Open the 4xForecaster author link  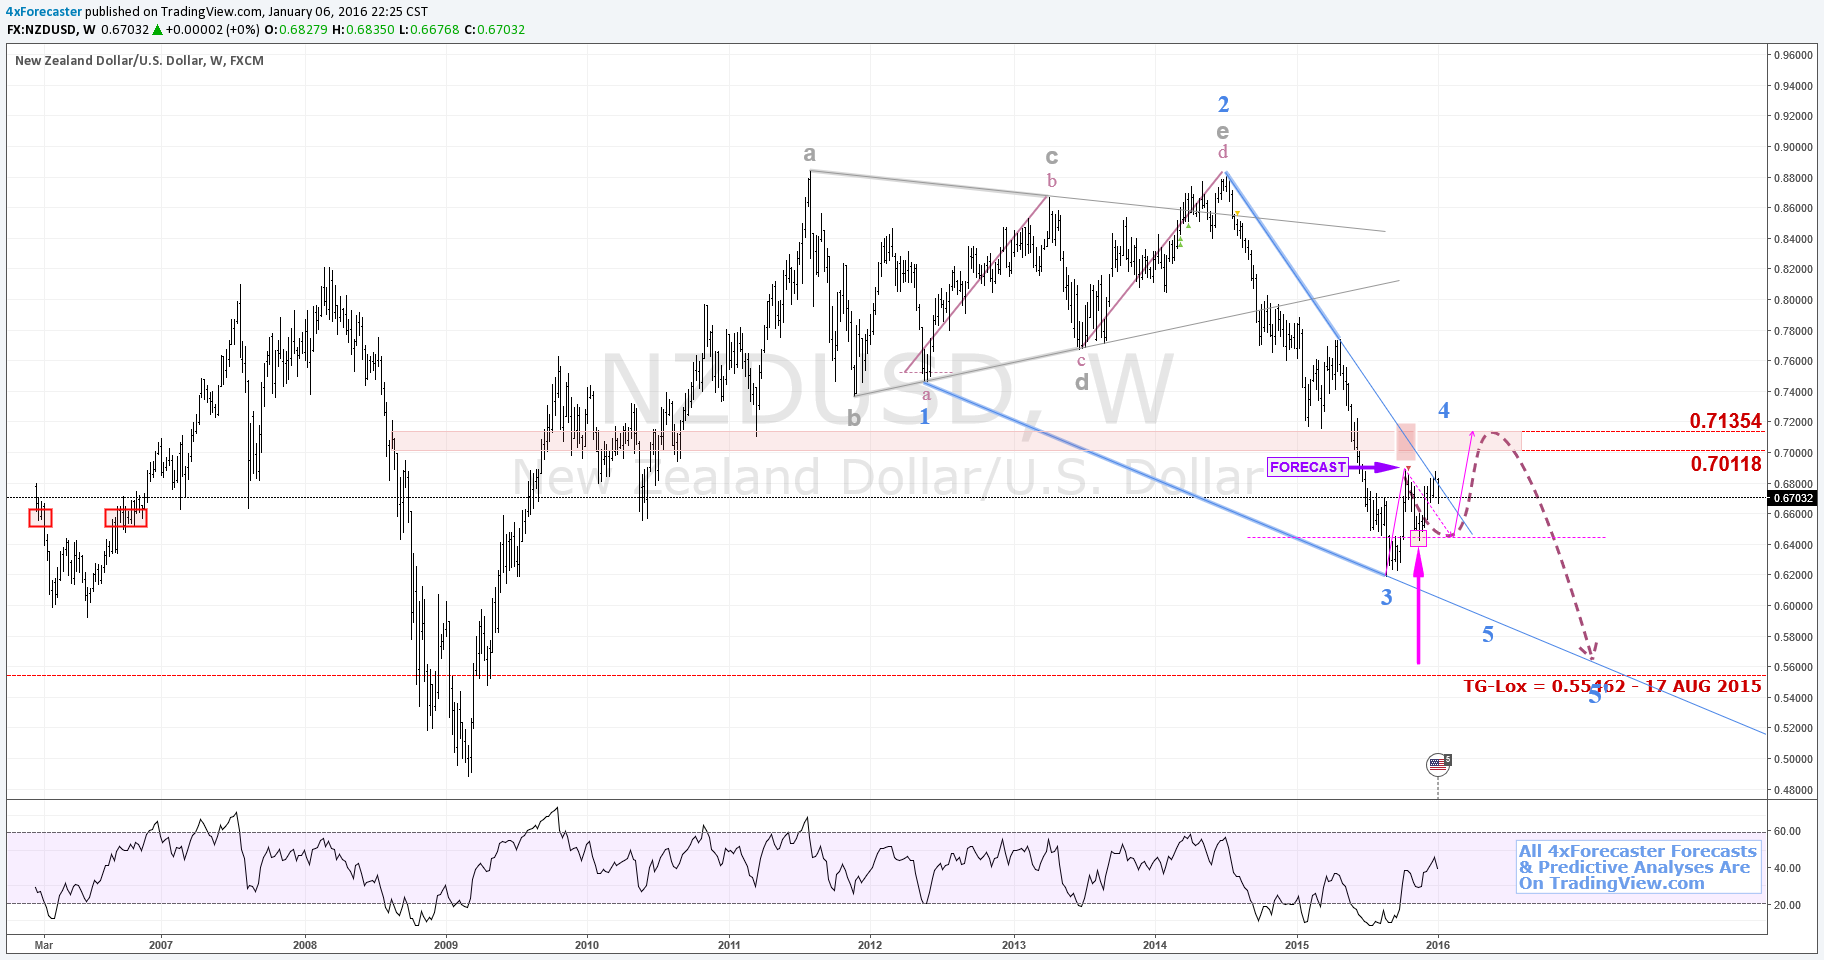(43, 12)
